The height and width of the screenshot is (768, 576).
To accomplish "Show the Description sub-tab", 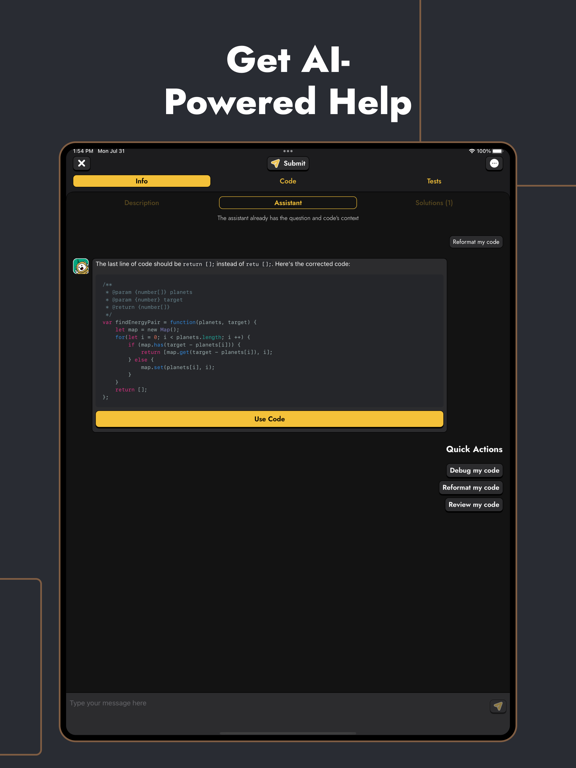I will point(142,203).
